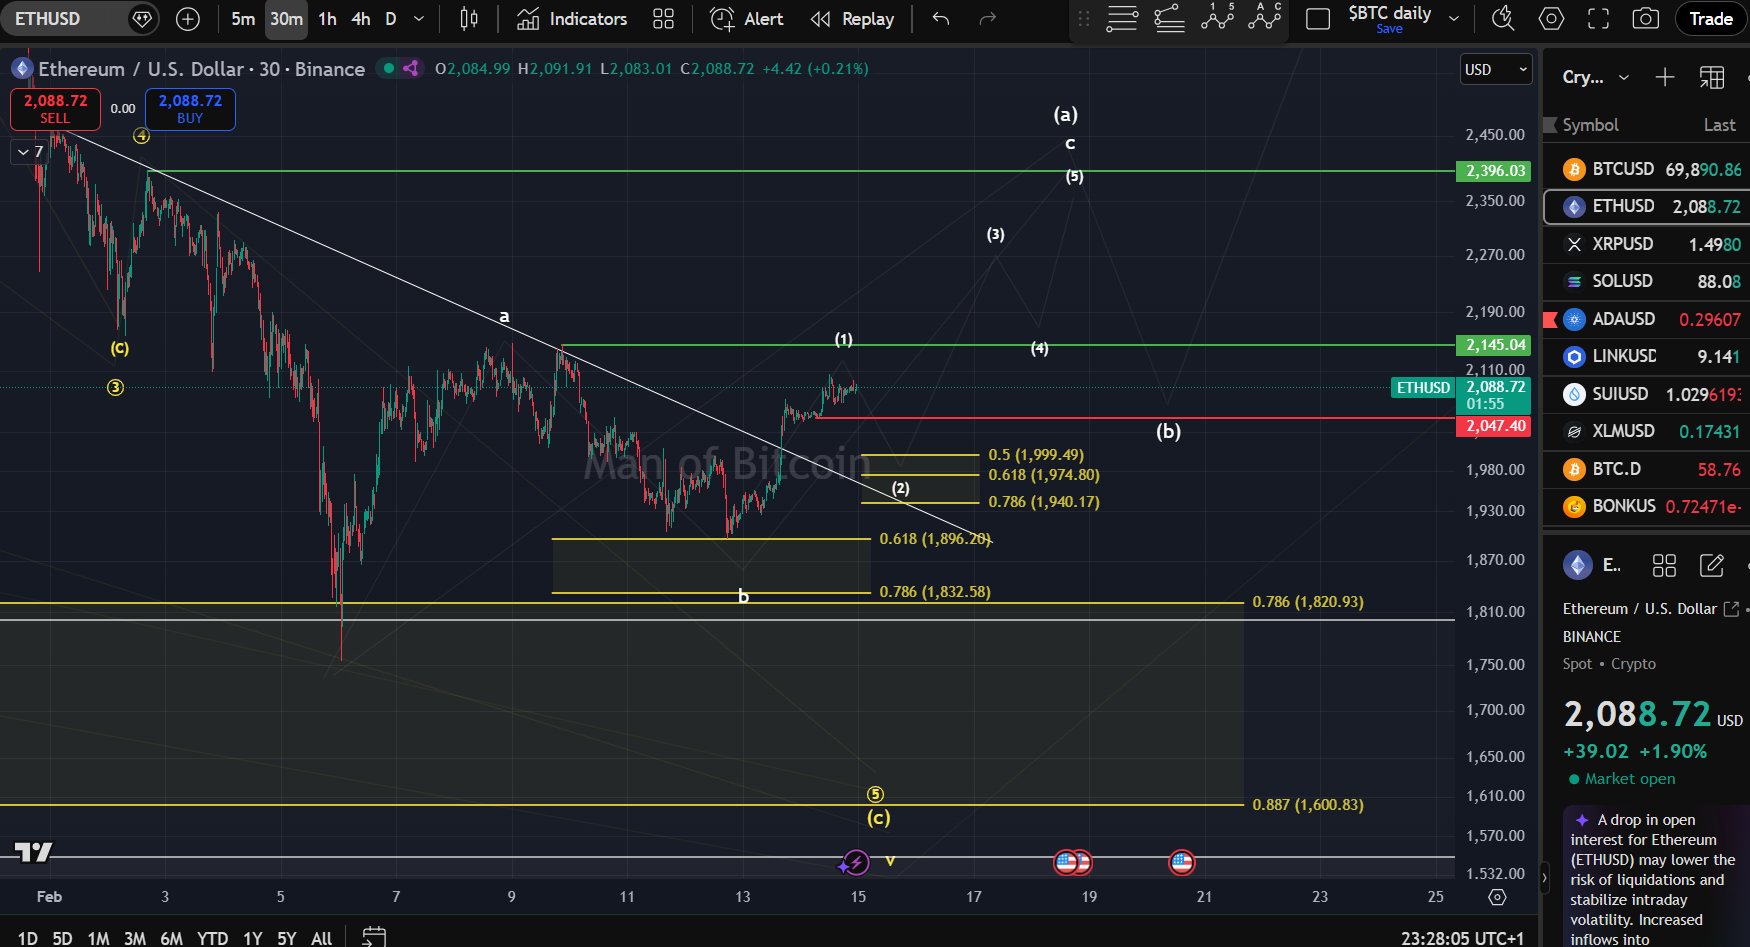Screen dimensions: 1750x947
Task: Toggle the select layout checkbox square
Action: tap(1318, 19)
